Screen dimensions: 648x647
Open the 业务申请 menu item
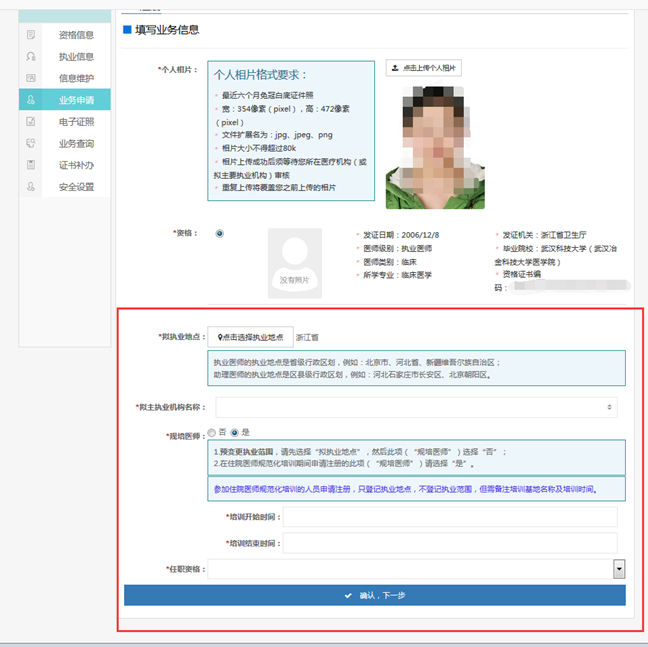(x=76, y=100)
